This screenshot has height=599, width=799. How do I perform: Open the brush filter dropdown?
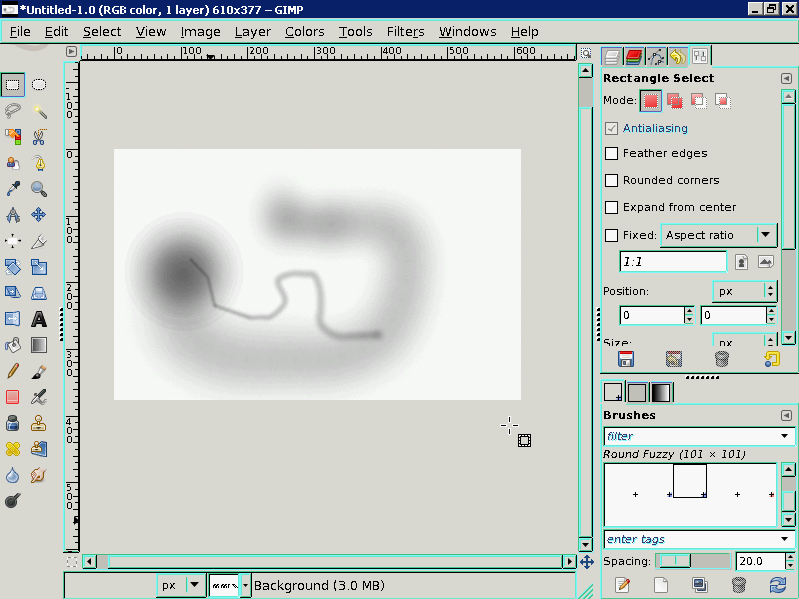click(x=785, y=437)
